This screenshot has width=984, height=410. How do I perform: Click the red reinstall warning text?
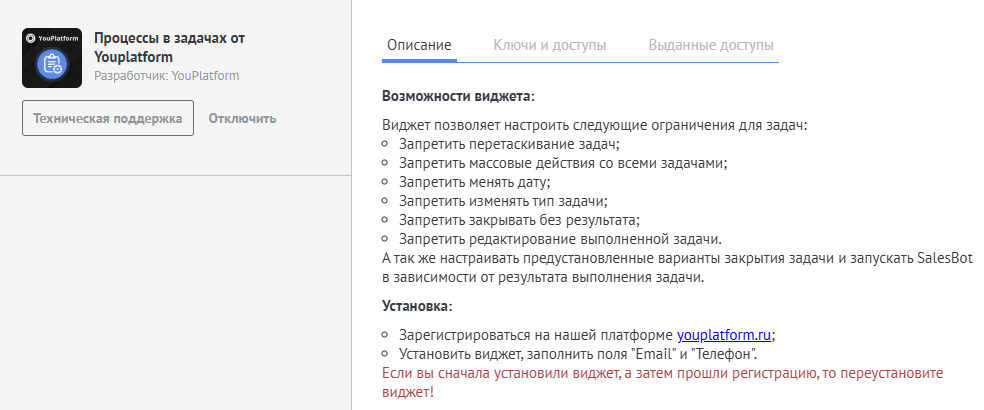663,383
